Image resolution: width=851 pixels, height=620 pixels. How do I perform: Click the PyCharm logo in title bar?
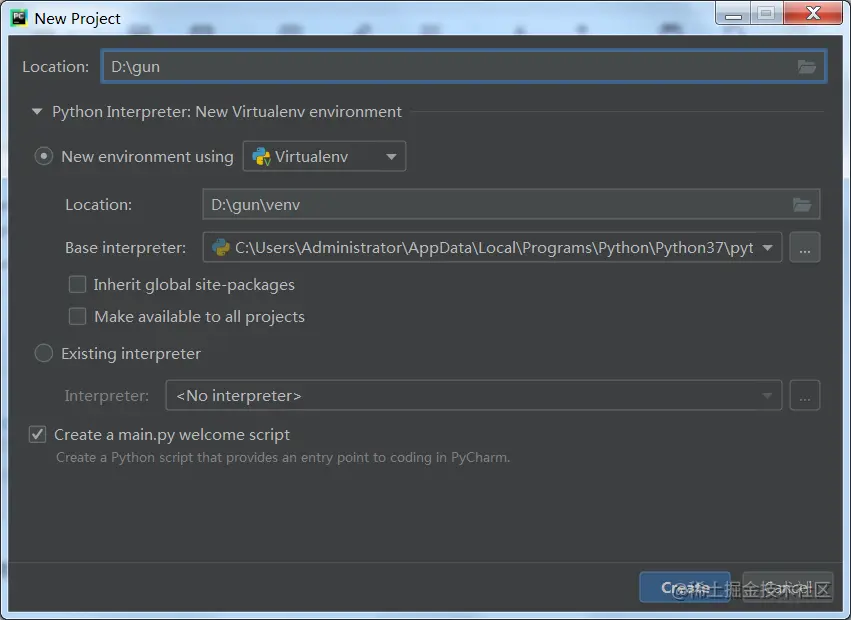click(18, 18)
